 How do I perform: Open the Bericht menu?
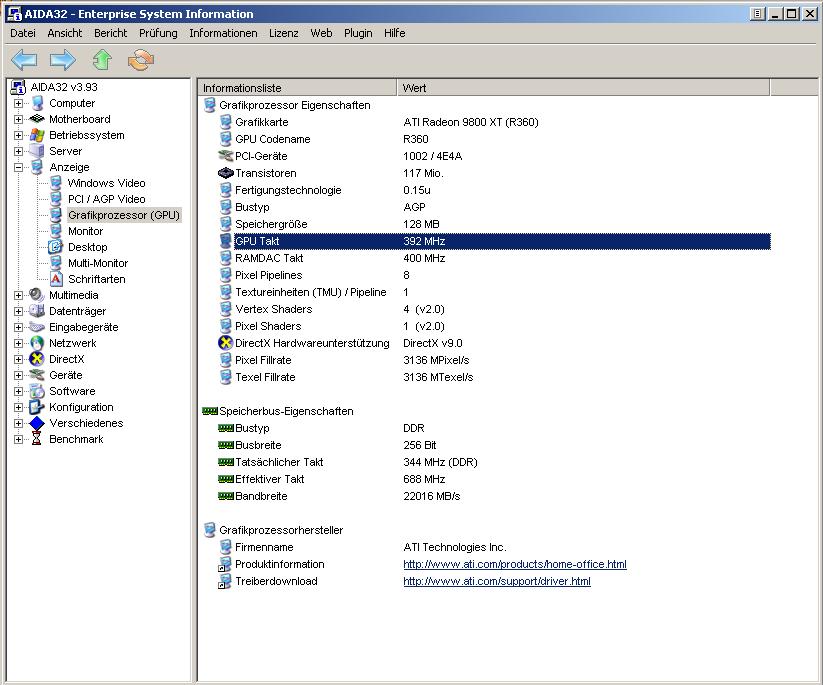[x=110, y=33]
